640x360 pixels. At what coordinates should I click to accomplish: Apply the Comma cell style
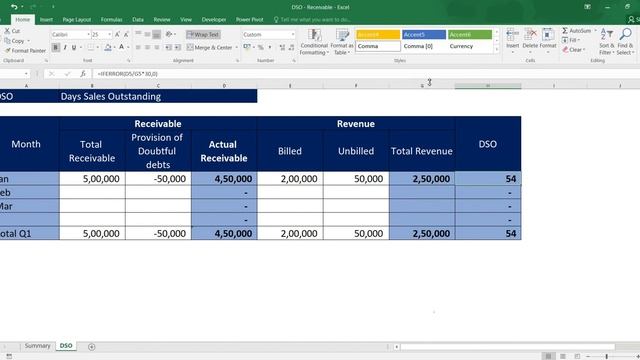378,46
